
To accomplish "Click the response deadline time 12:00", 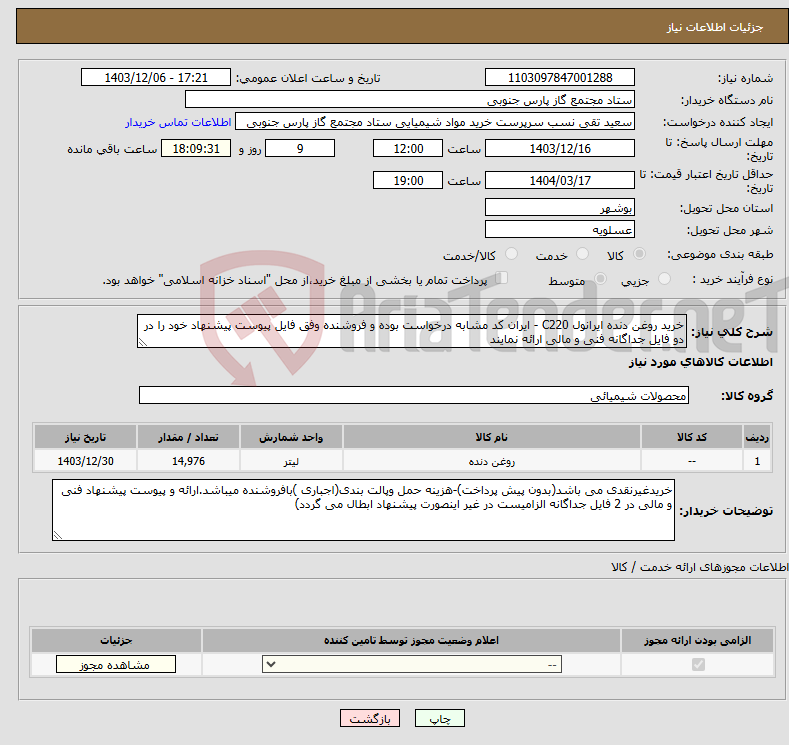I will (408, 148).
